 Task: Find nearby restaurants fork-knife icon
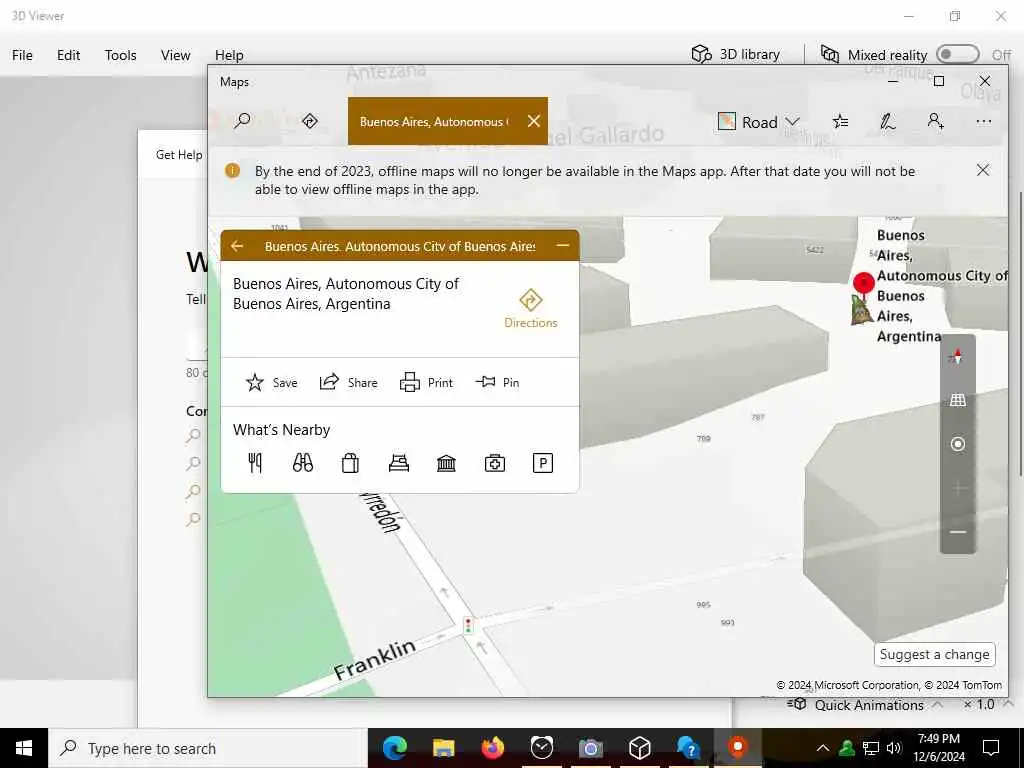click(x=255, y=463)
